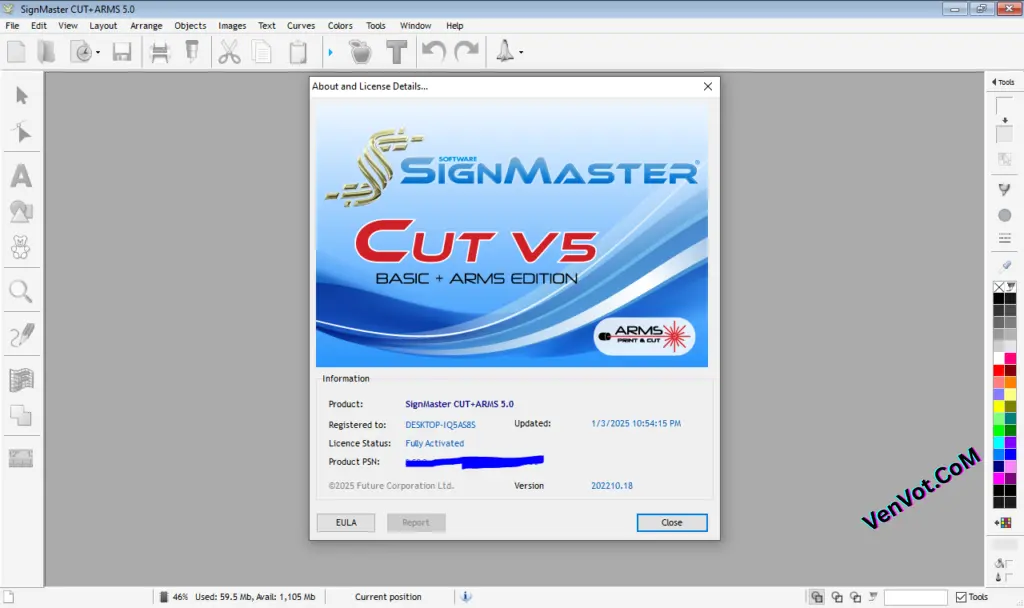
Task: Dismiss About dialog with X button
Action: (x=708, y=86)
